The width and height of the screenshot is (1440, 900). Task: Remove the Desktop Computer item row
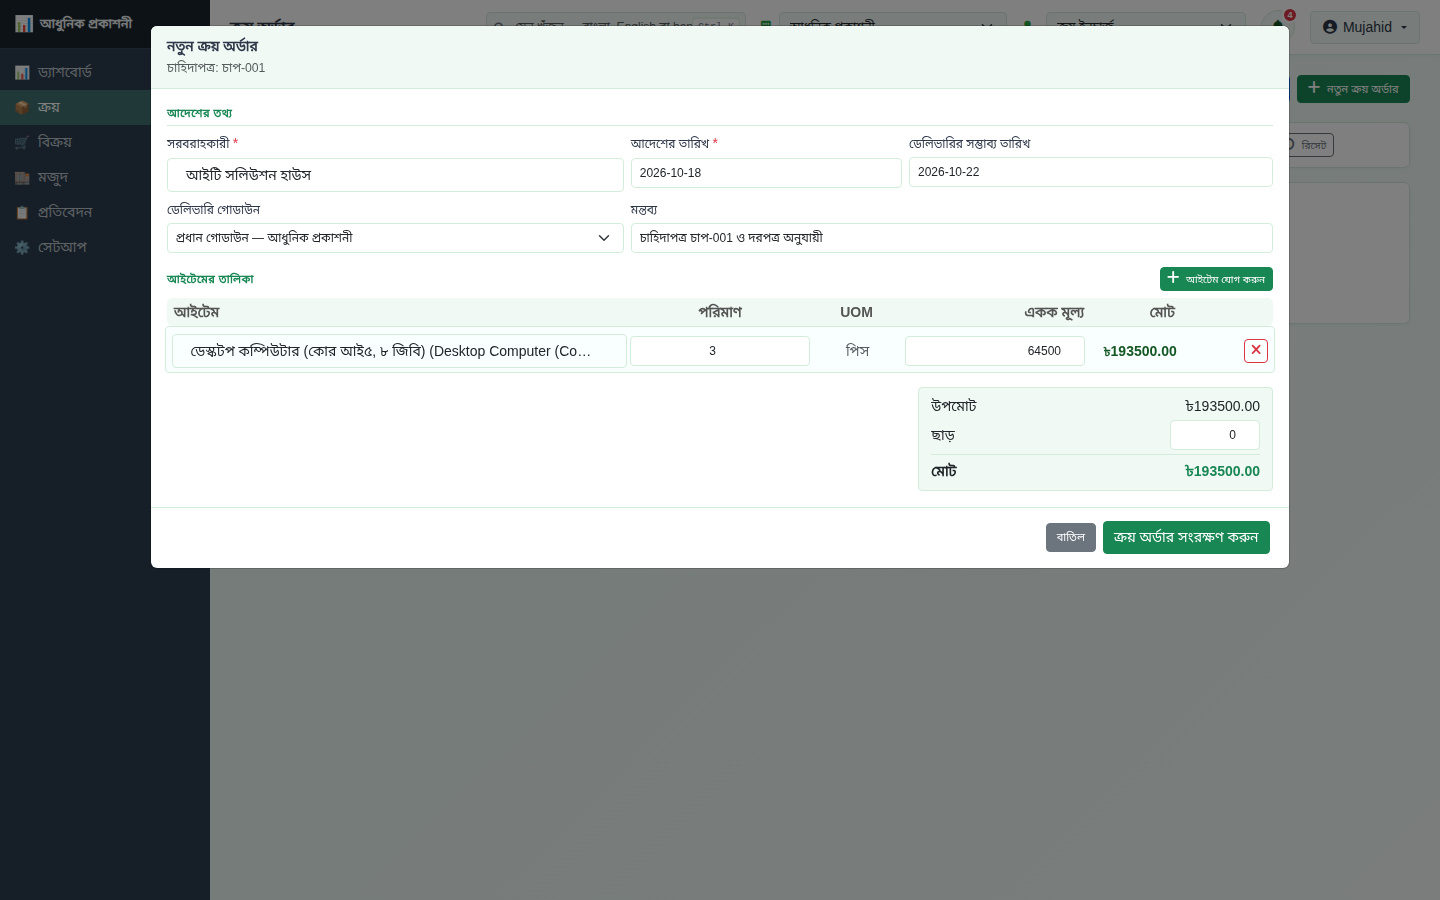pos(1256,351)
